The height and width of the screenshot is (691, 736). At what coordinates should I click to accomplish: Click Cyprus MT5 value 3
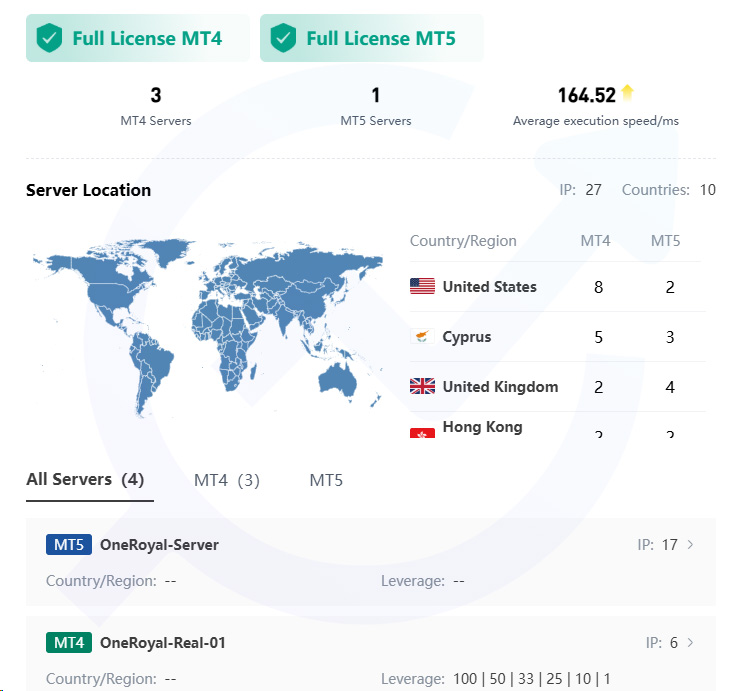click(x=670, y=337)
